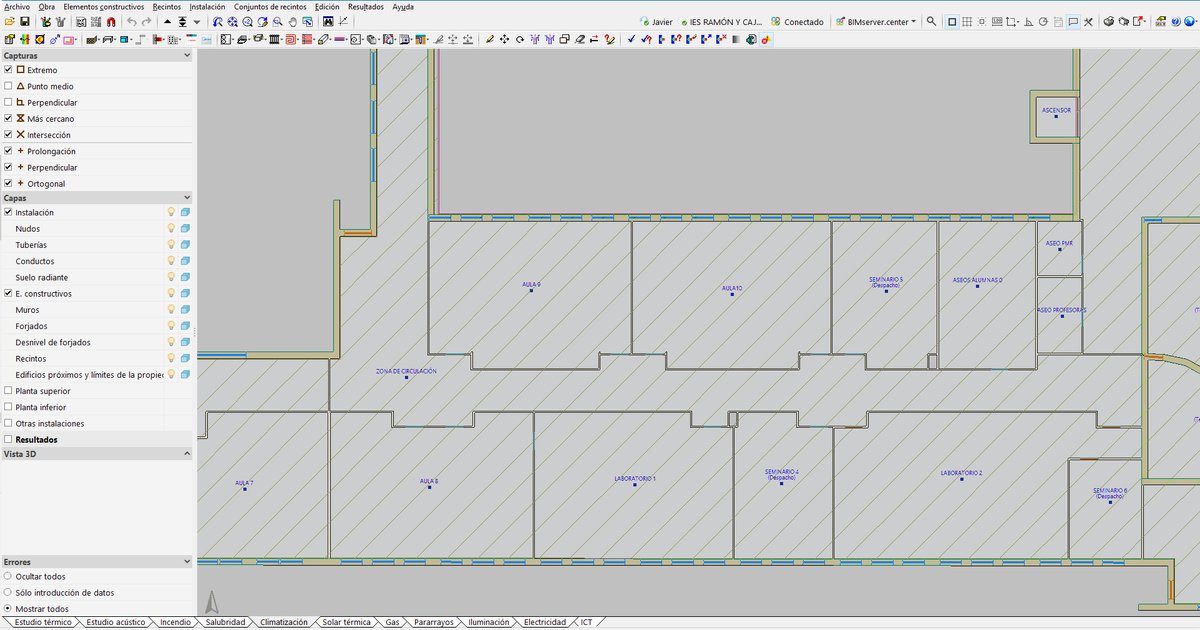Select the Pan hand tool

click(293, 22)
